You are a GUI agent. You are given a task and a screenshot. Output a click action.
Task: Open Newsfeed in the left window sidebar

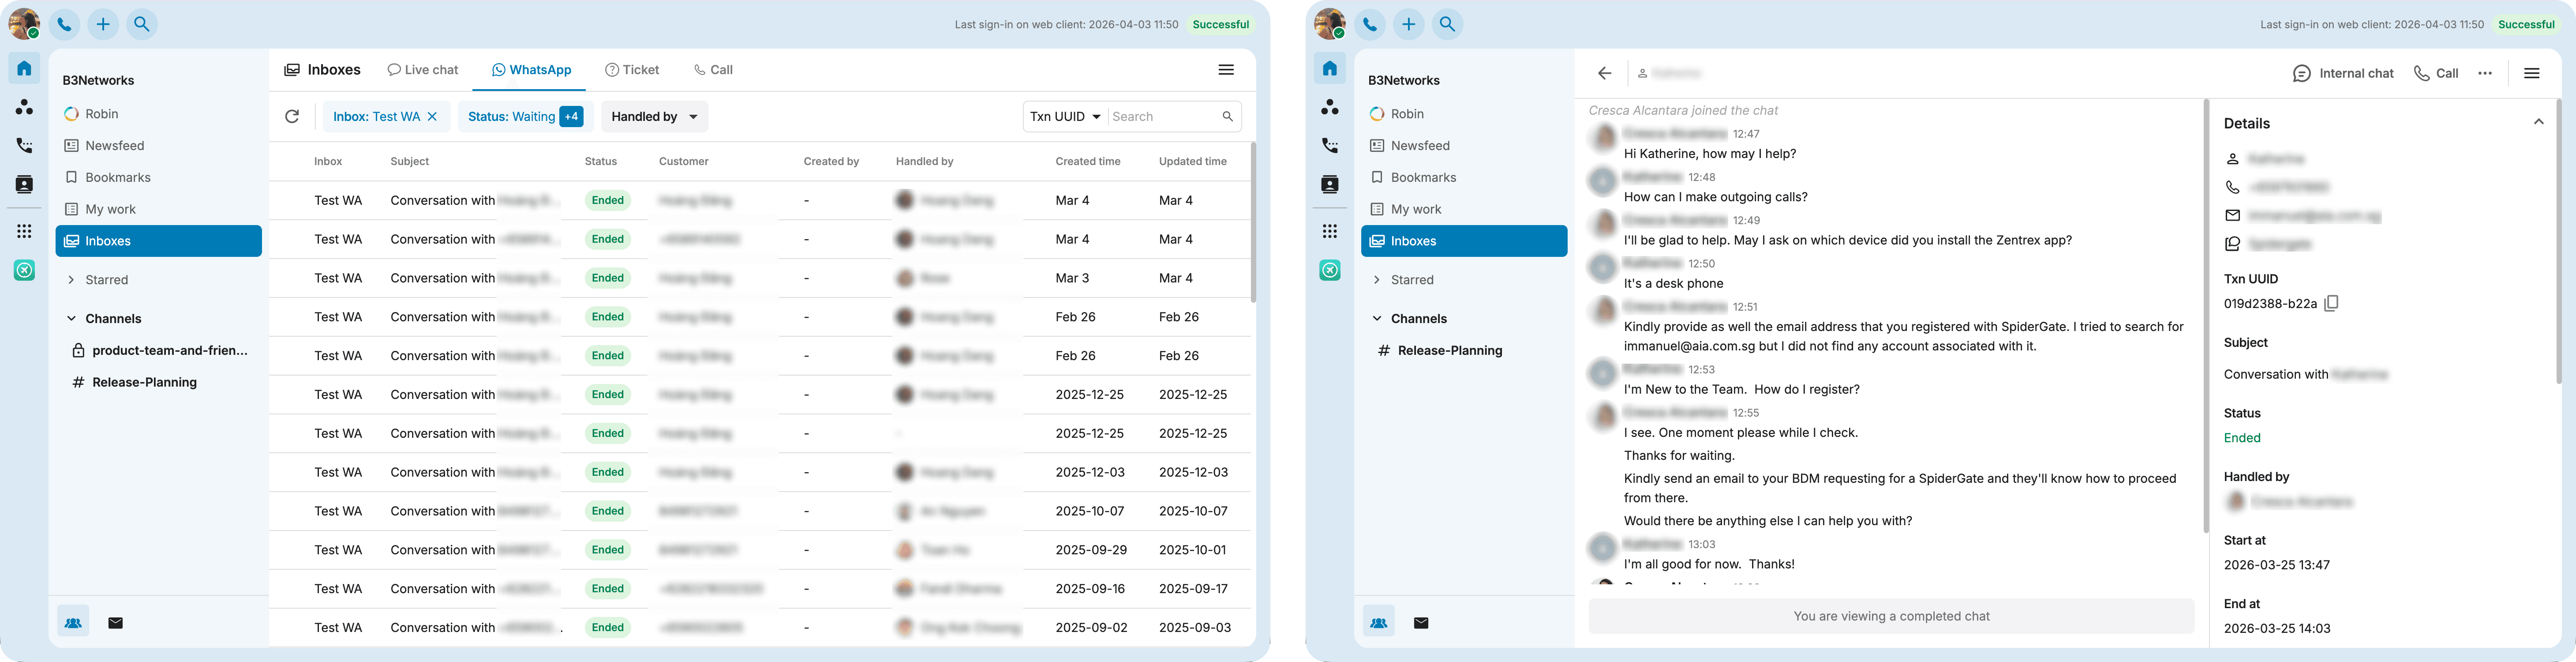(159, 146)
